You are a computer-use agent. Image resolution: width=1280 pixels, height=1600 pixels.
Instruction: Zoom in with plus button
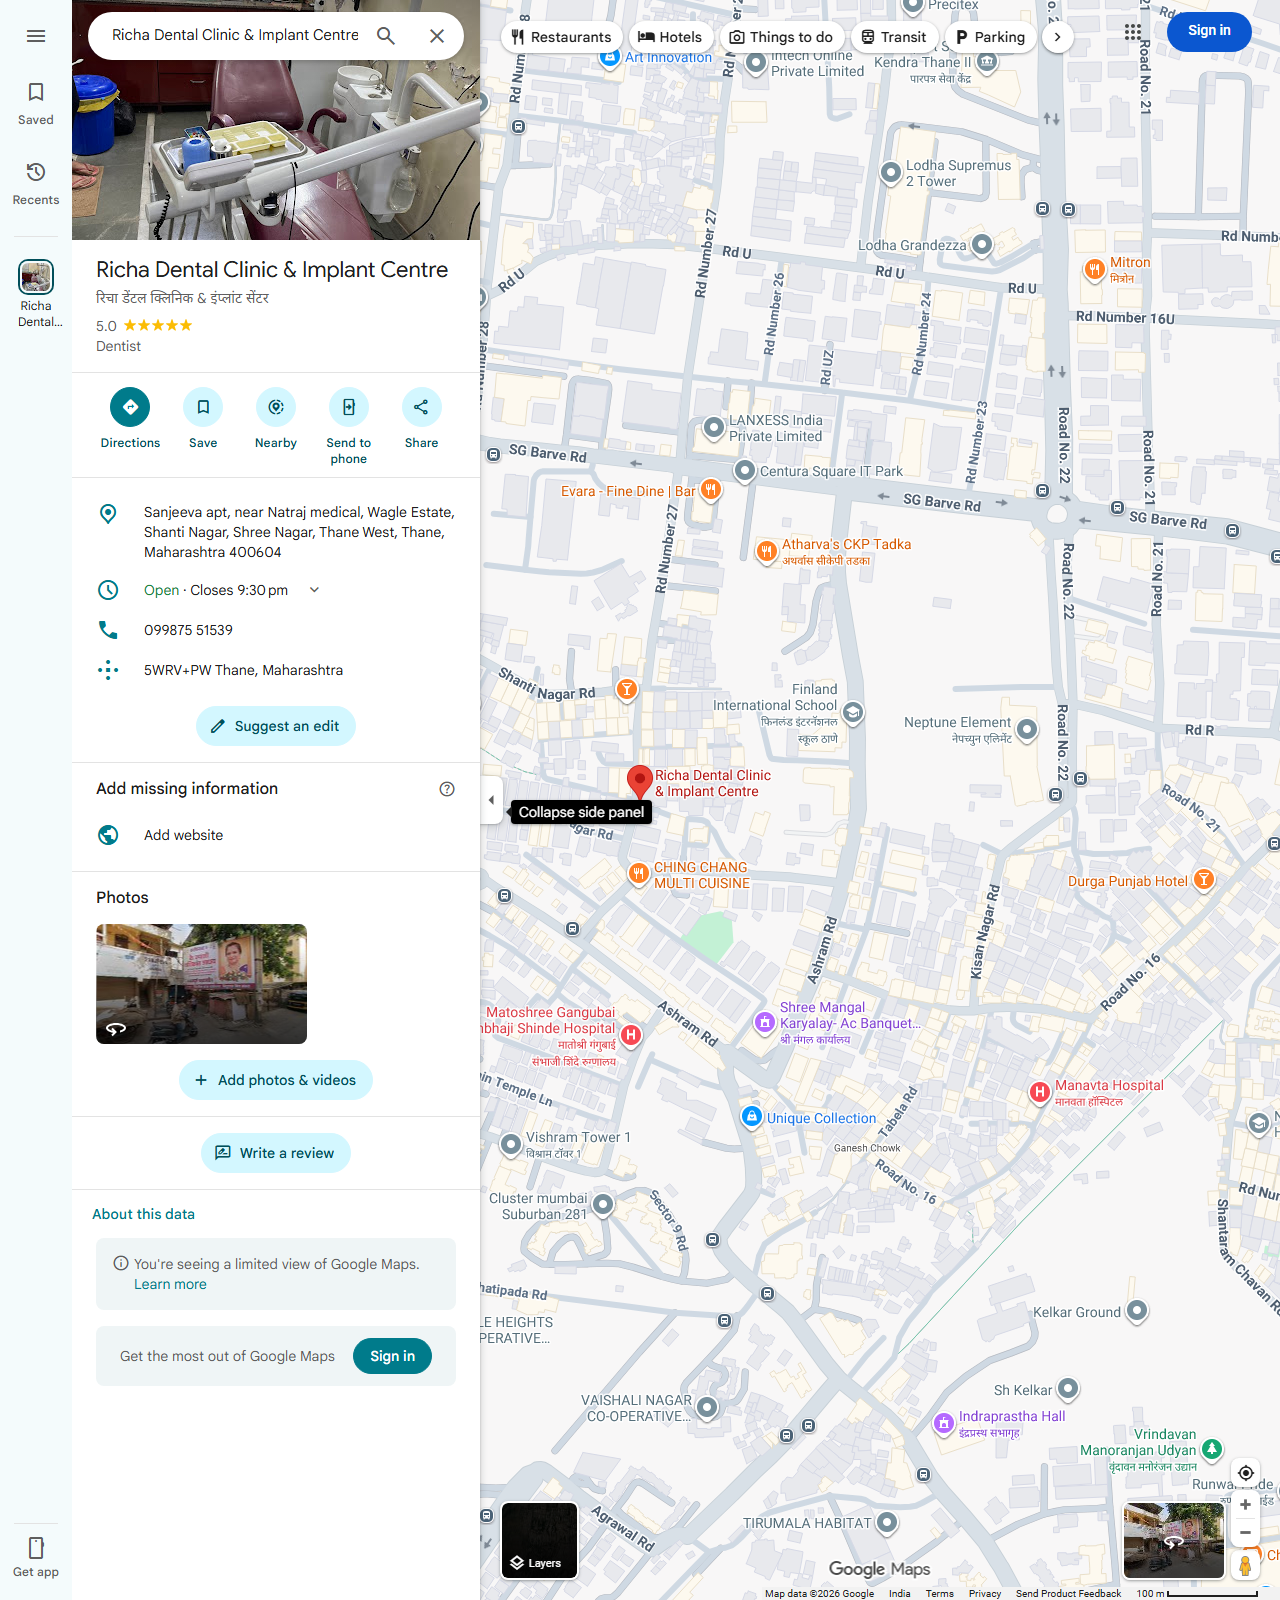tap(1246, 1504)
